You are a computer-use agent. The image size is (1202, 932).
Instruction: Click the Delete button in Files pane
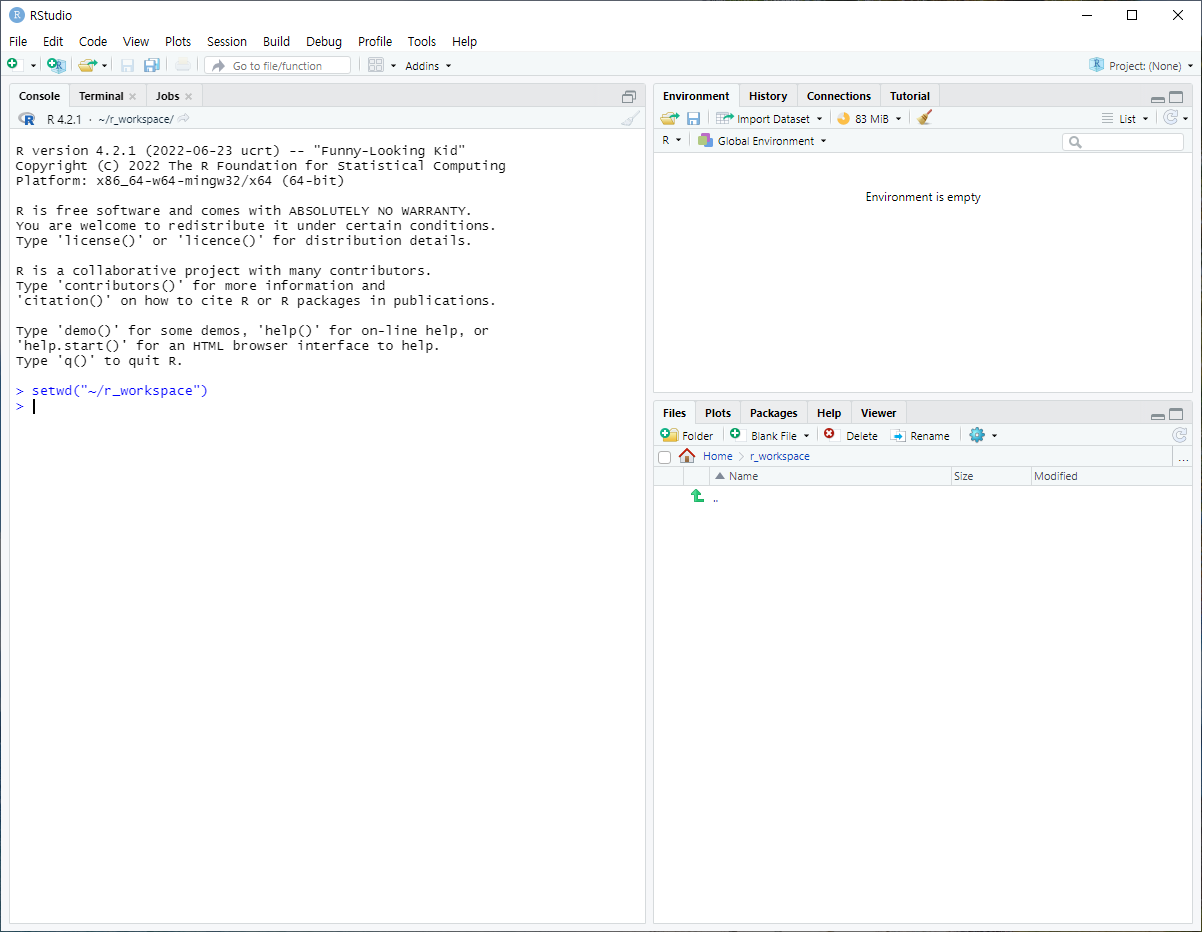[851, 435]
